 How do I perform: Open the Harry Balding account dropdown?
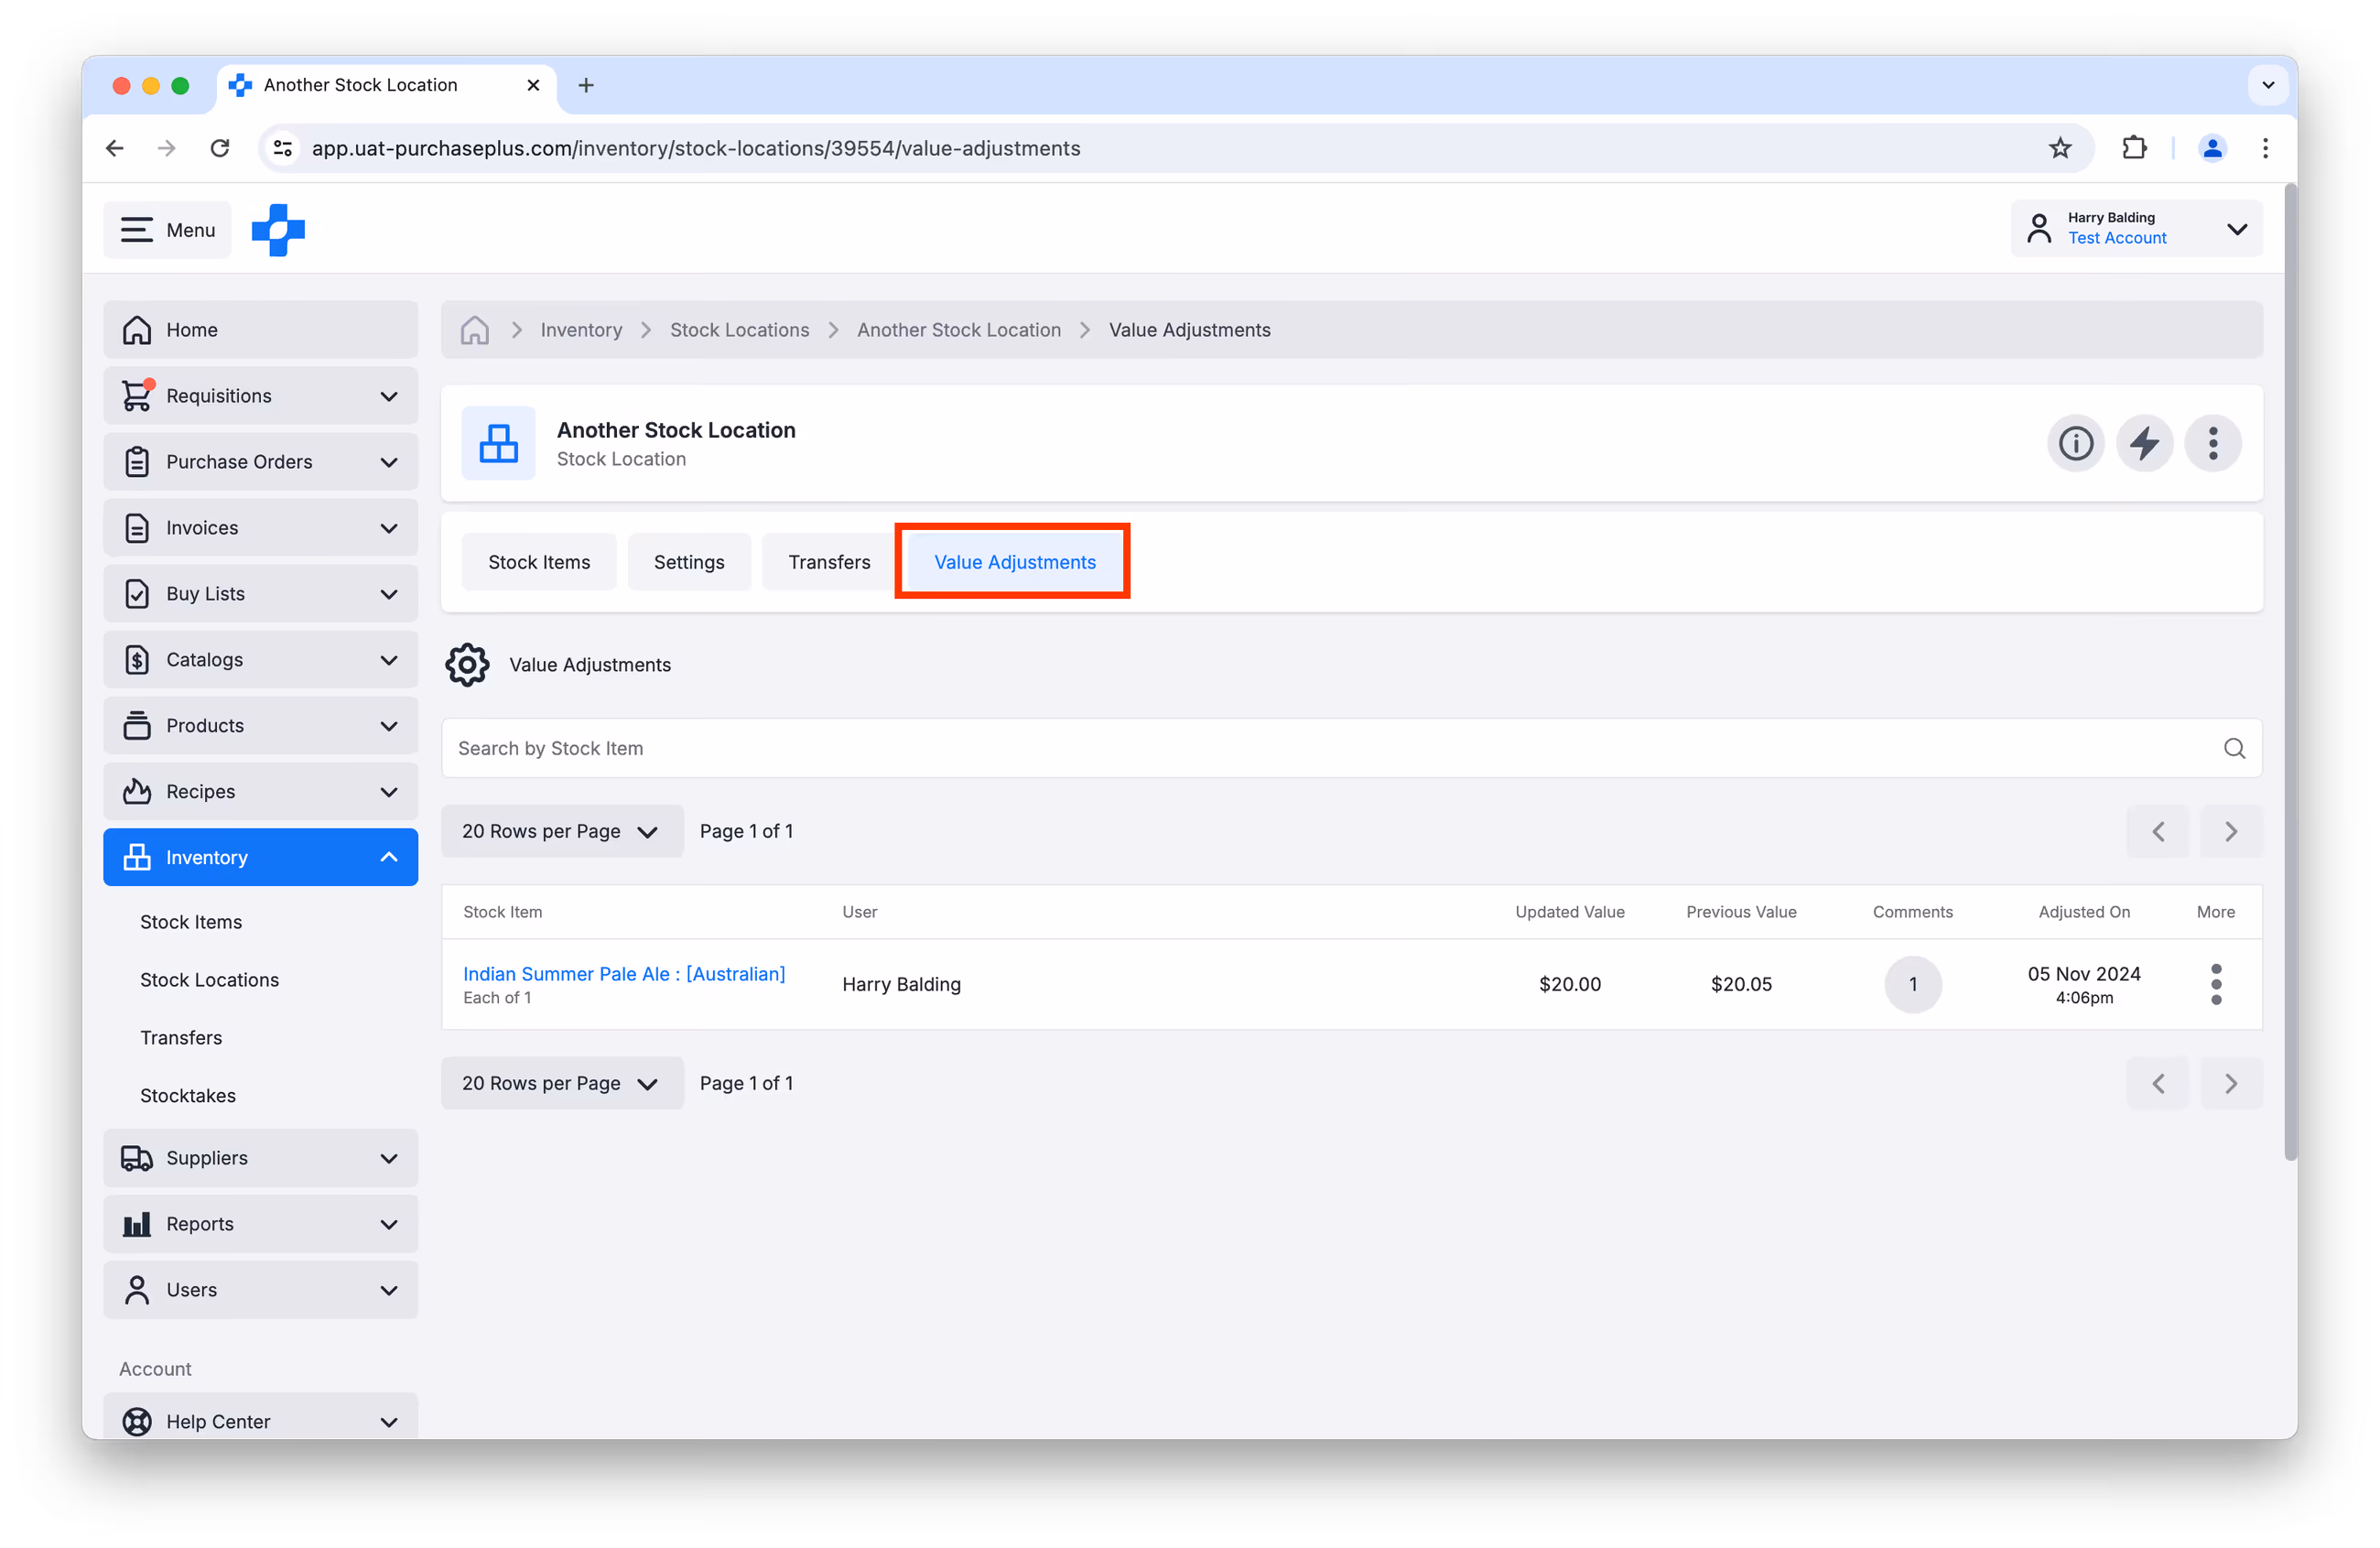tap(2136, 229)
